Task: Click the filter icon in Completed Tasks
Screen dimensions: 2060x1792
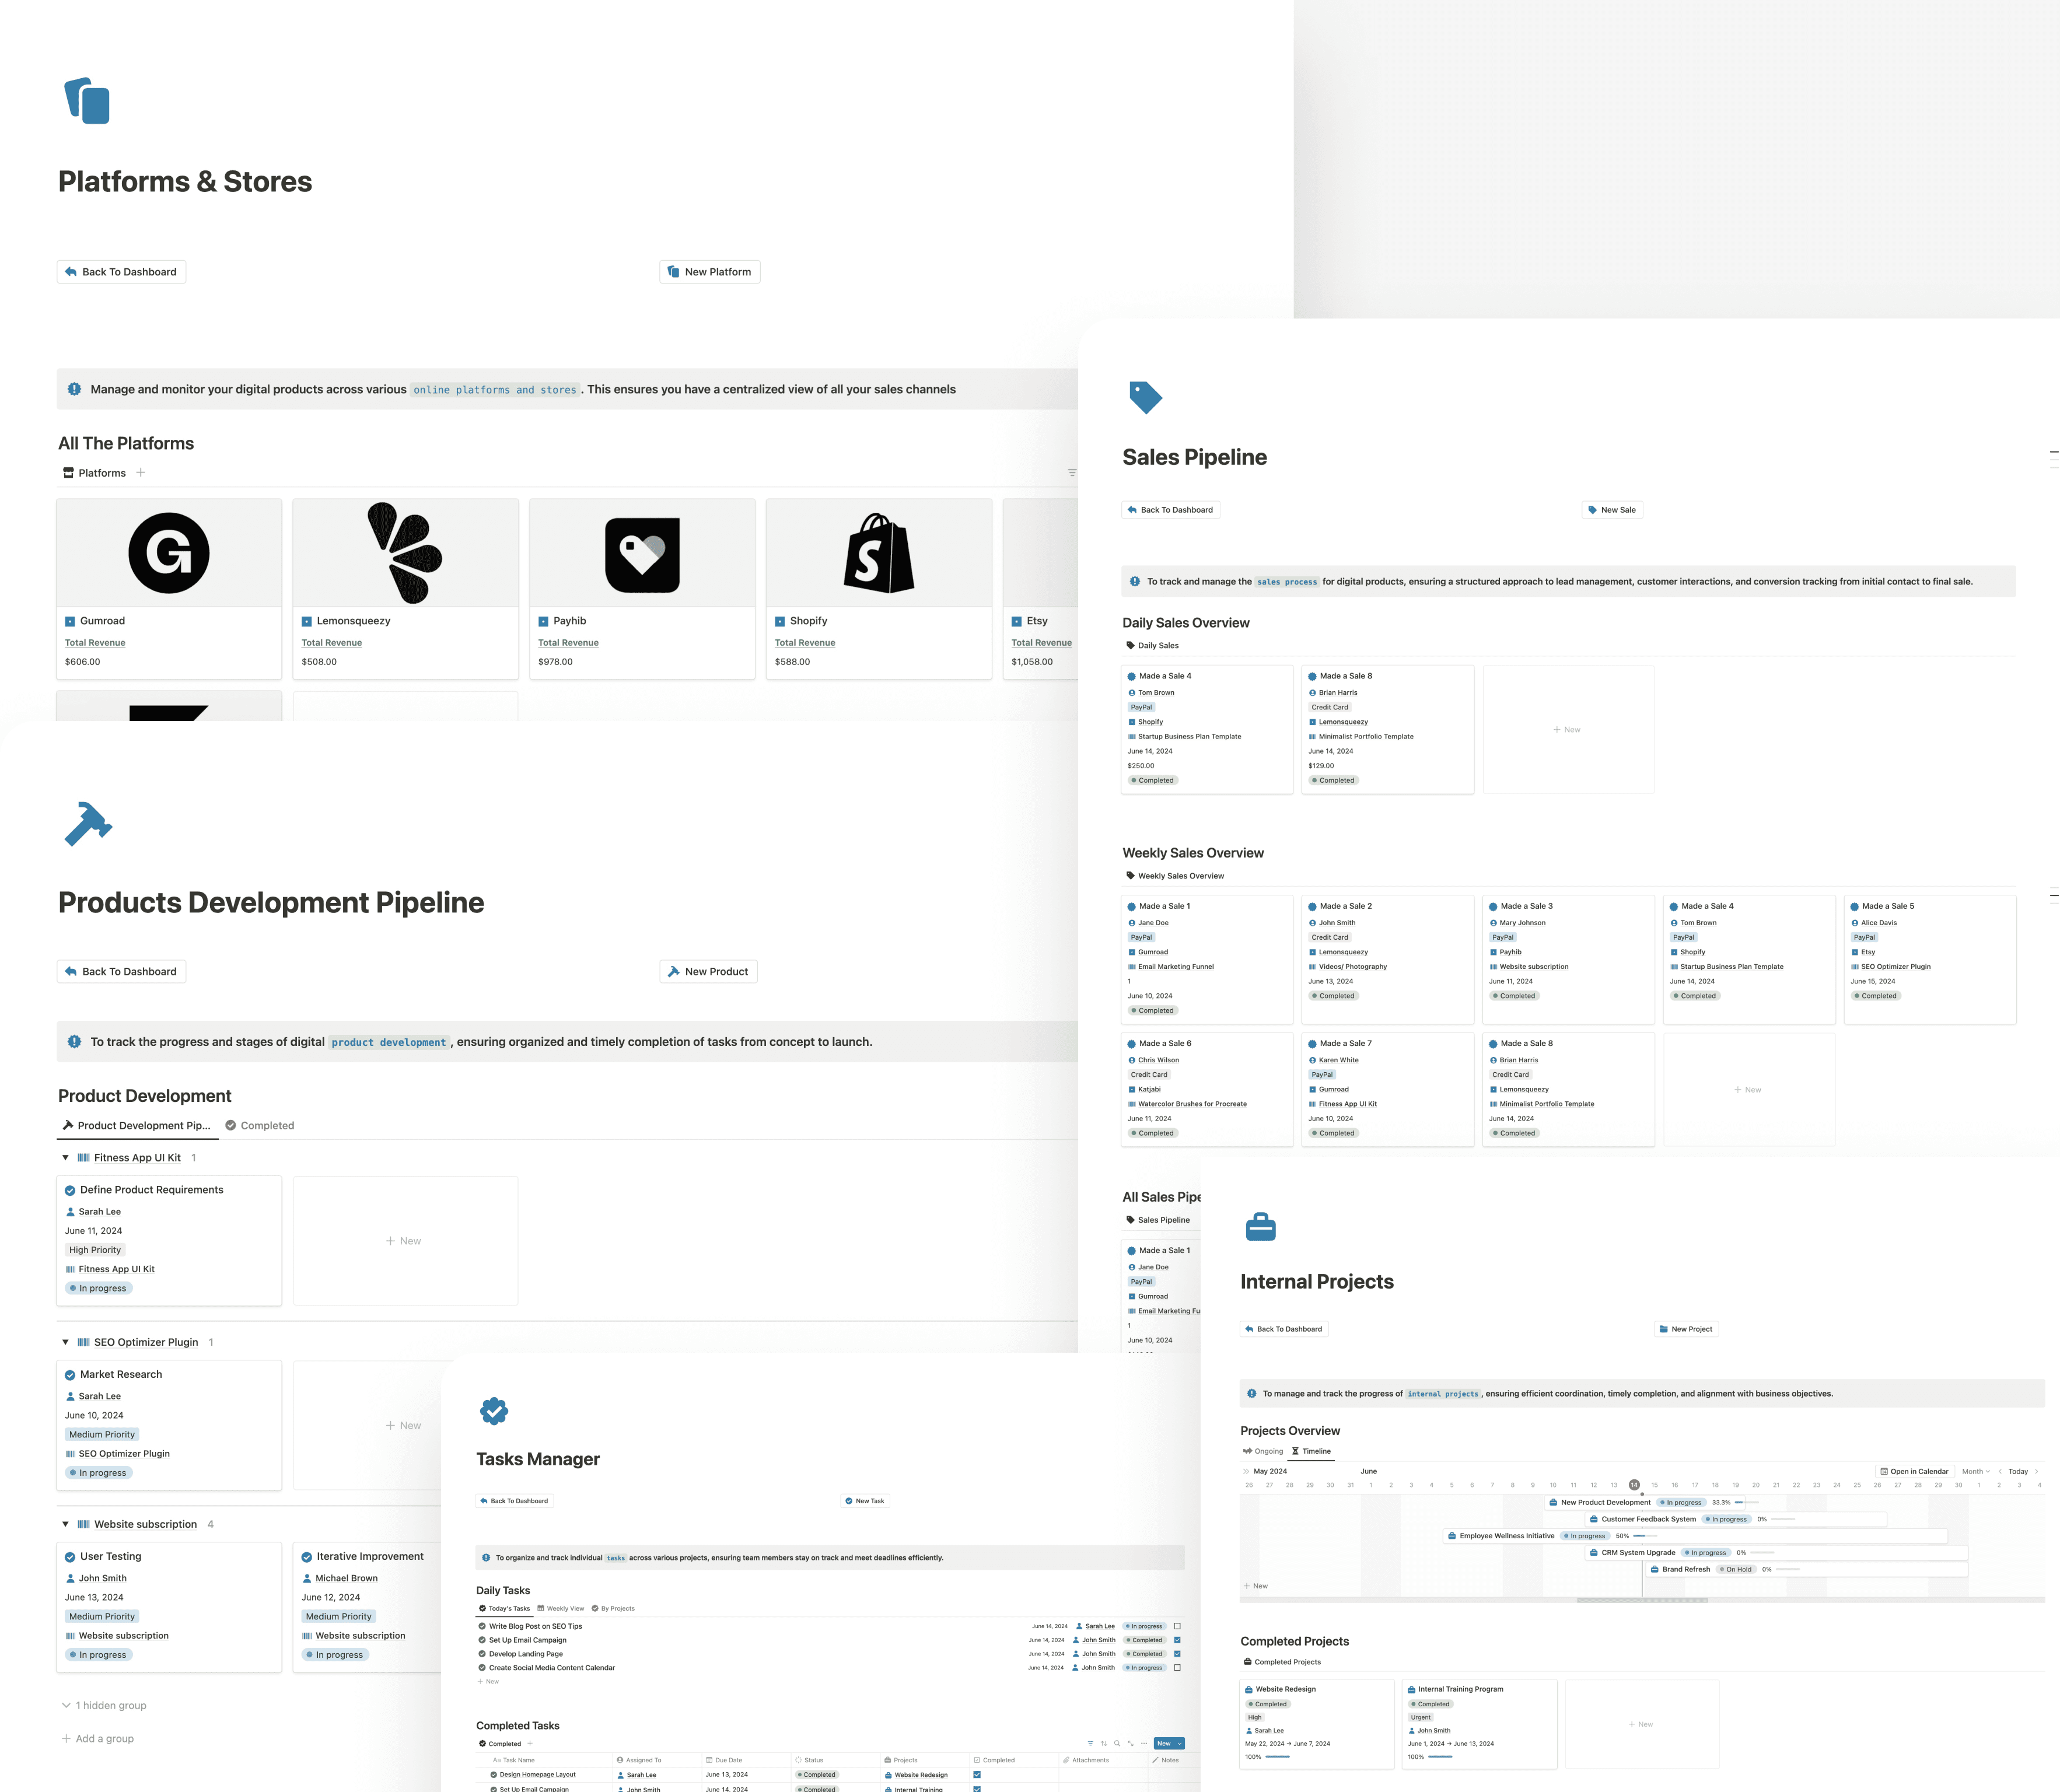Action: 1091,1744
